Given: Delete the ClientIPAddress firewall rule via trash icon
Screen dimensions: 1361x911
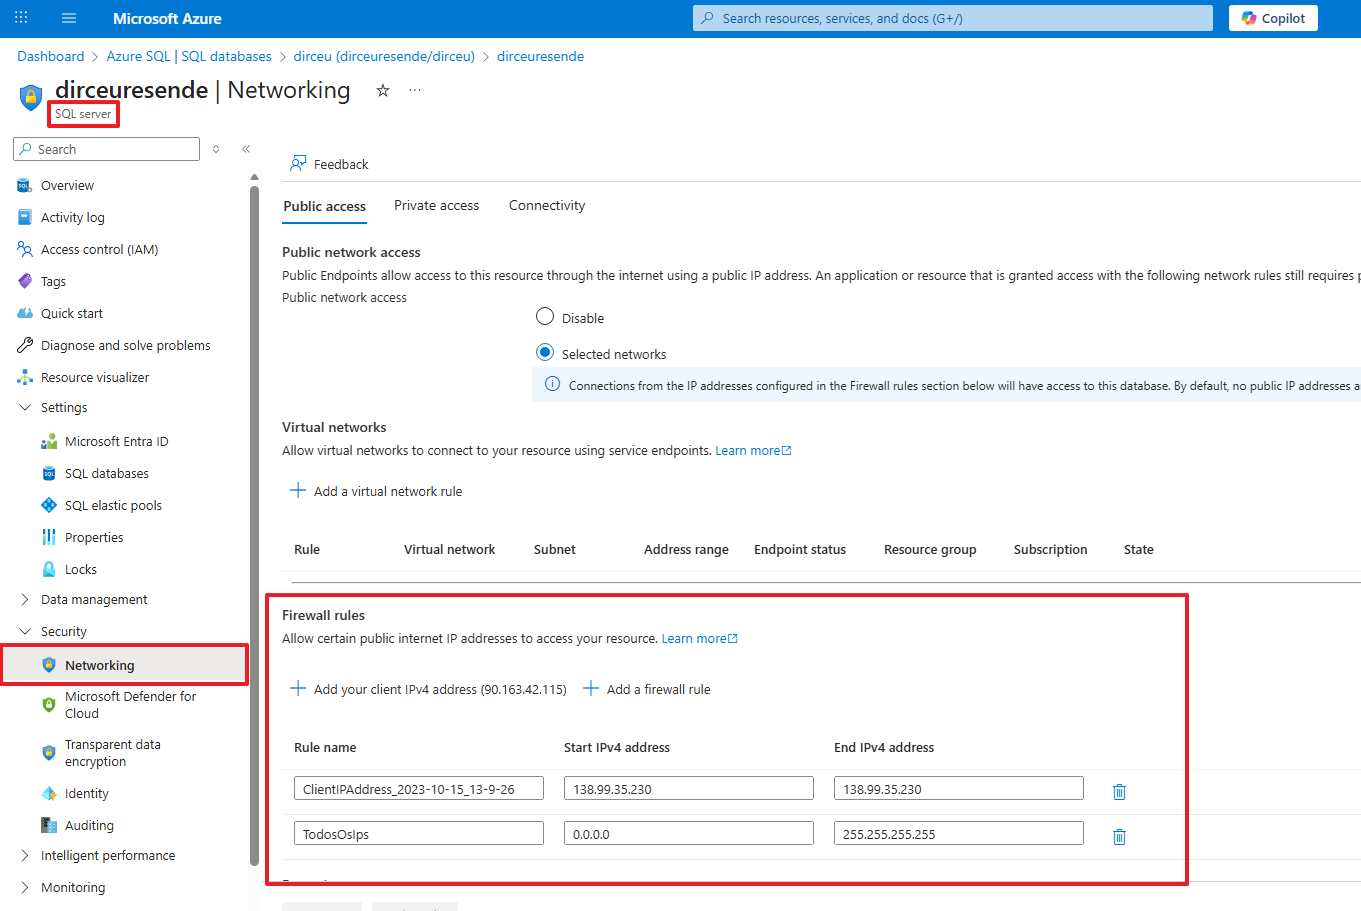Looking at the screenshot, I should pos(1119,792).
